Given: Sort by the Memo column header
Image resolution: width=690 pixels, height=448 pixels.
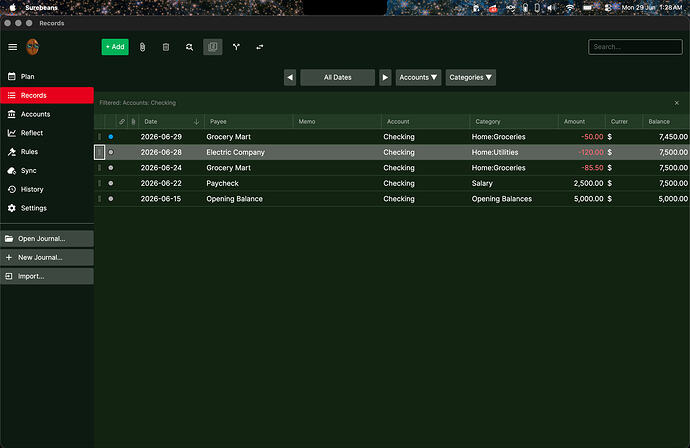Looking at the screenshot, I should pos(337,121).
